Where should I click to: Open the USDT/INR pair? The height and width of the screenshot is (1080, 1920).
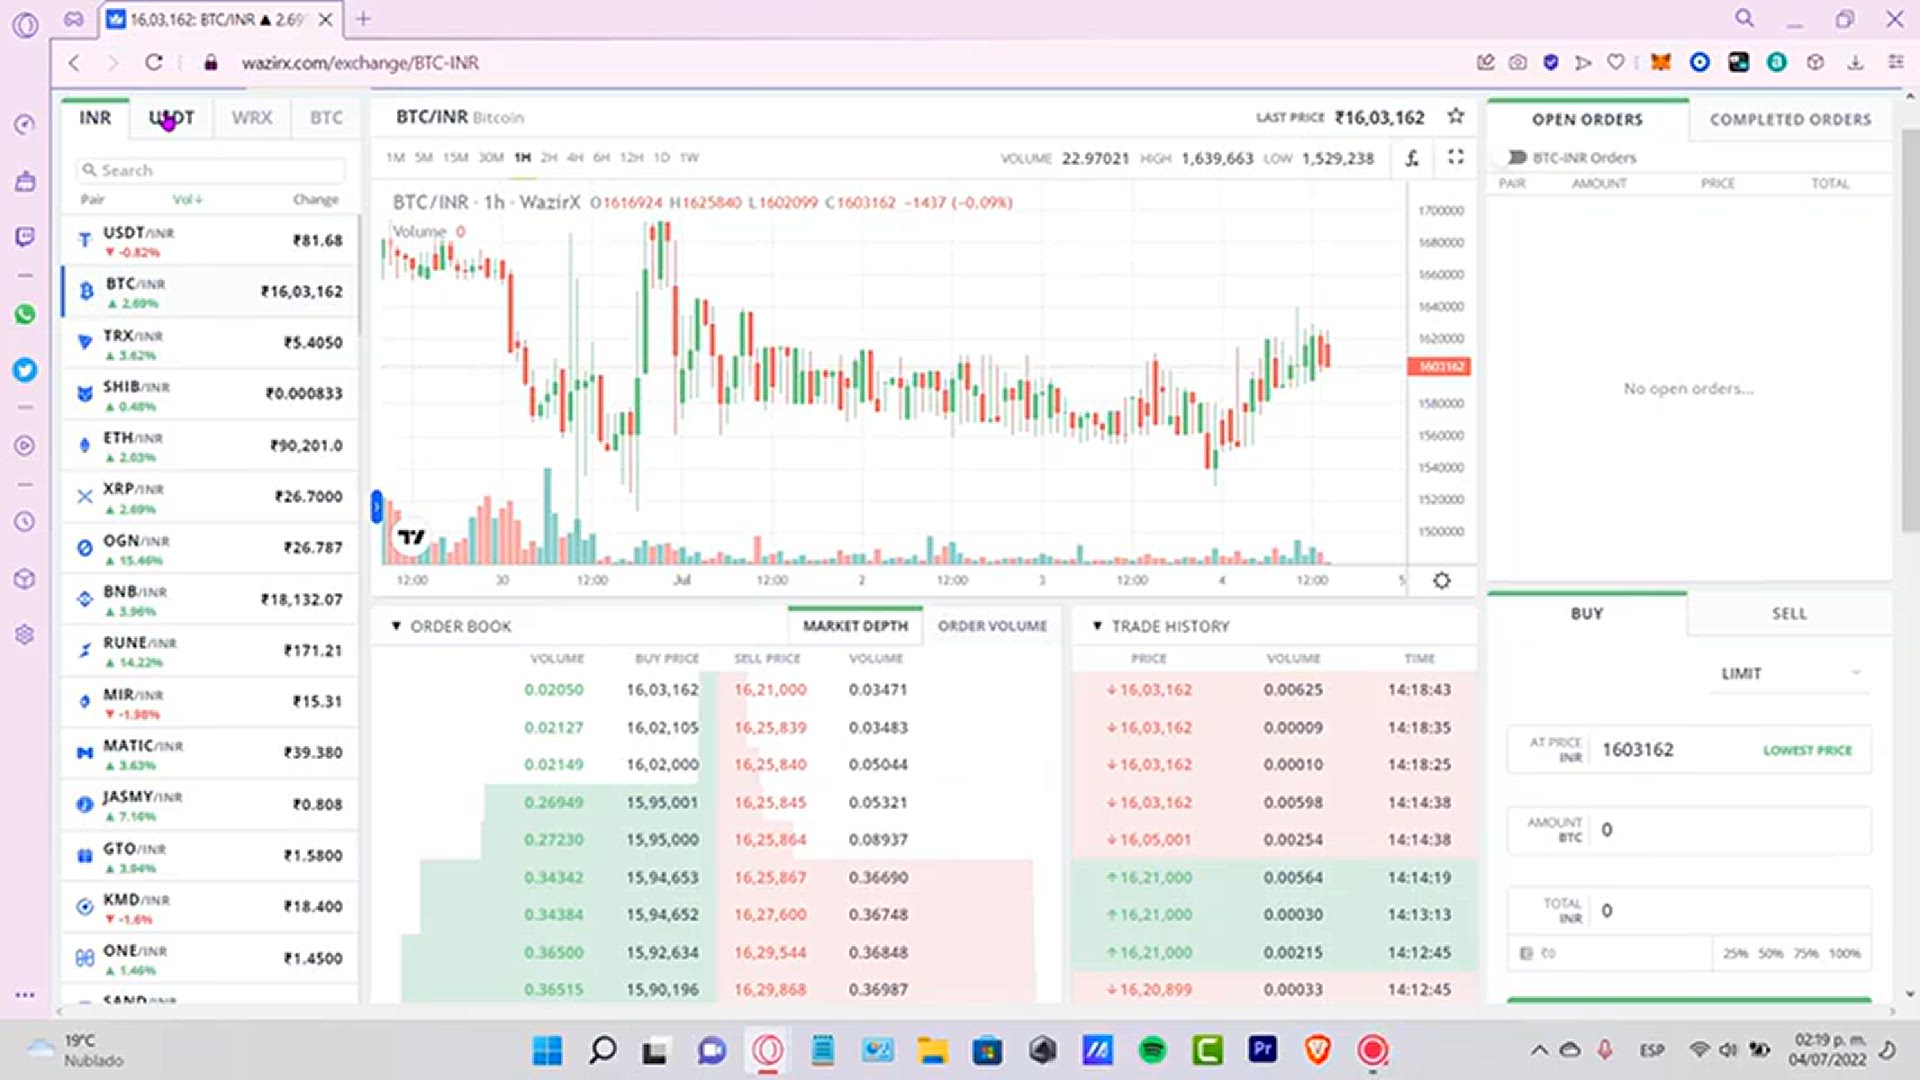(210, 241)
